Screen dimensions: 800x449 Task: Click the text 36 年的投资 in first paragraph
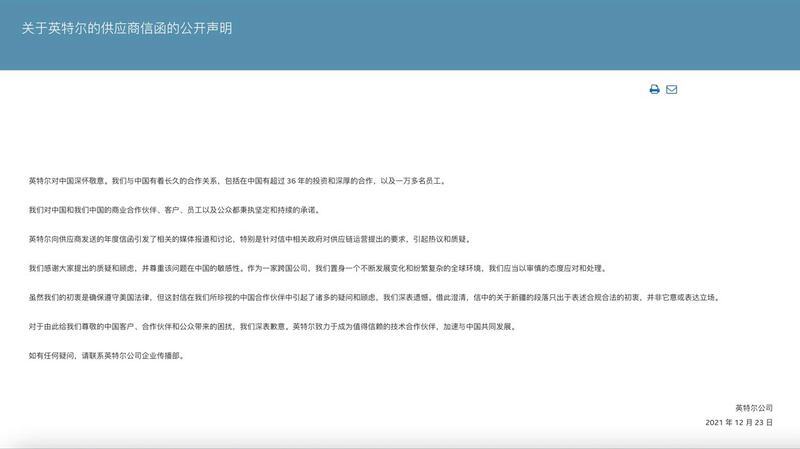pyautogui.click(x=303, y=181)
